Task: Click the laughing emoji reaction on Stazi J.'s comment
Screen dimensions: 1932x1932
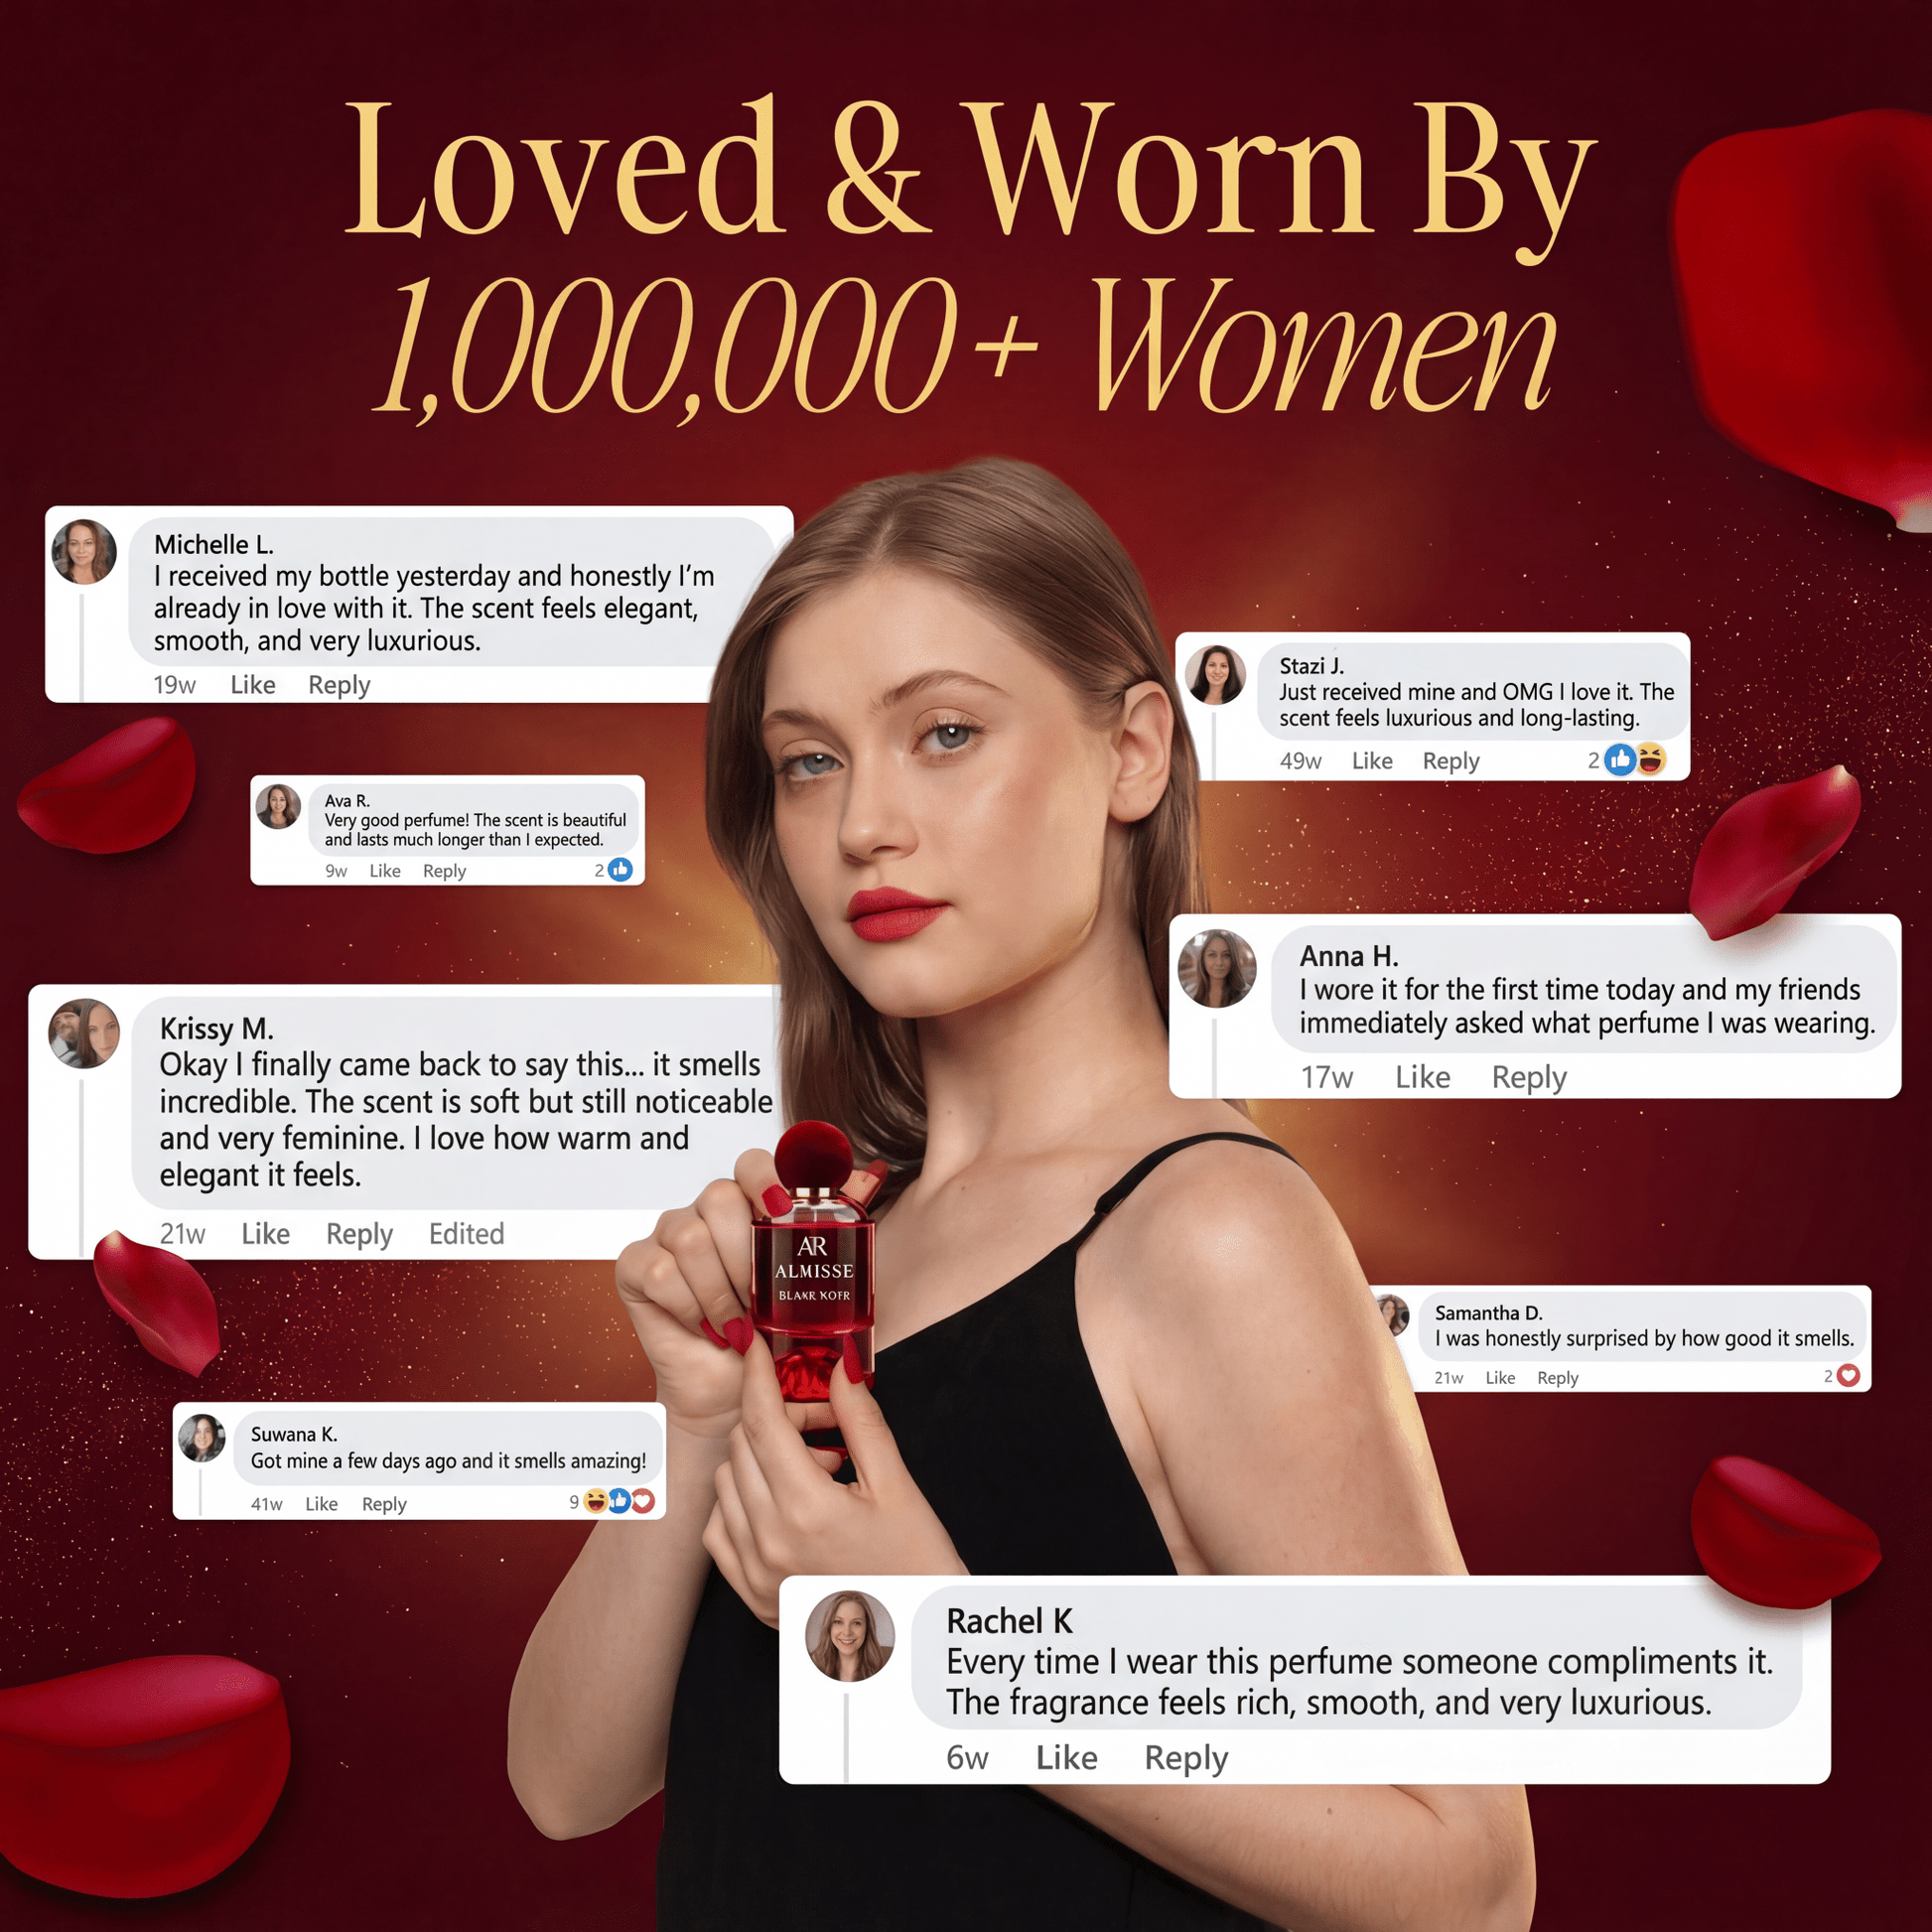Action: coord(1650,760)
